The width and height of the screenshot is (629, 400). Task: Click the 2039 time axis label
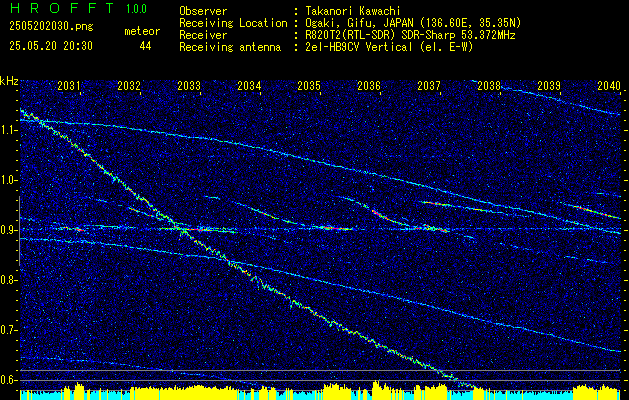pyautogui.click(x=549, y=85)
